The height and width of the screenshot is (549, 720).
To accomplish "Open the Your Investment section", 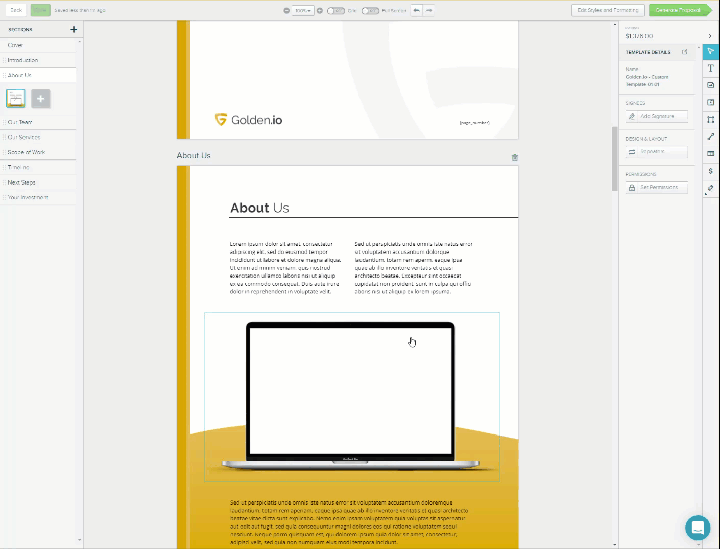I will click(x=39, y=197).
